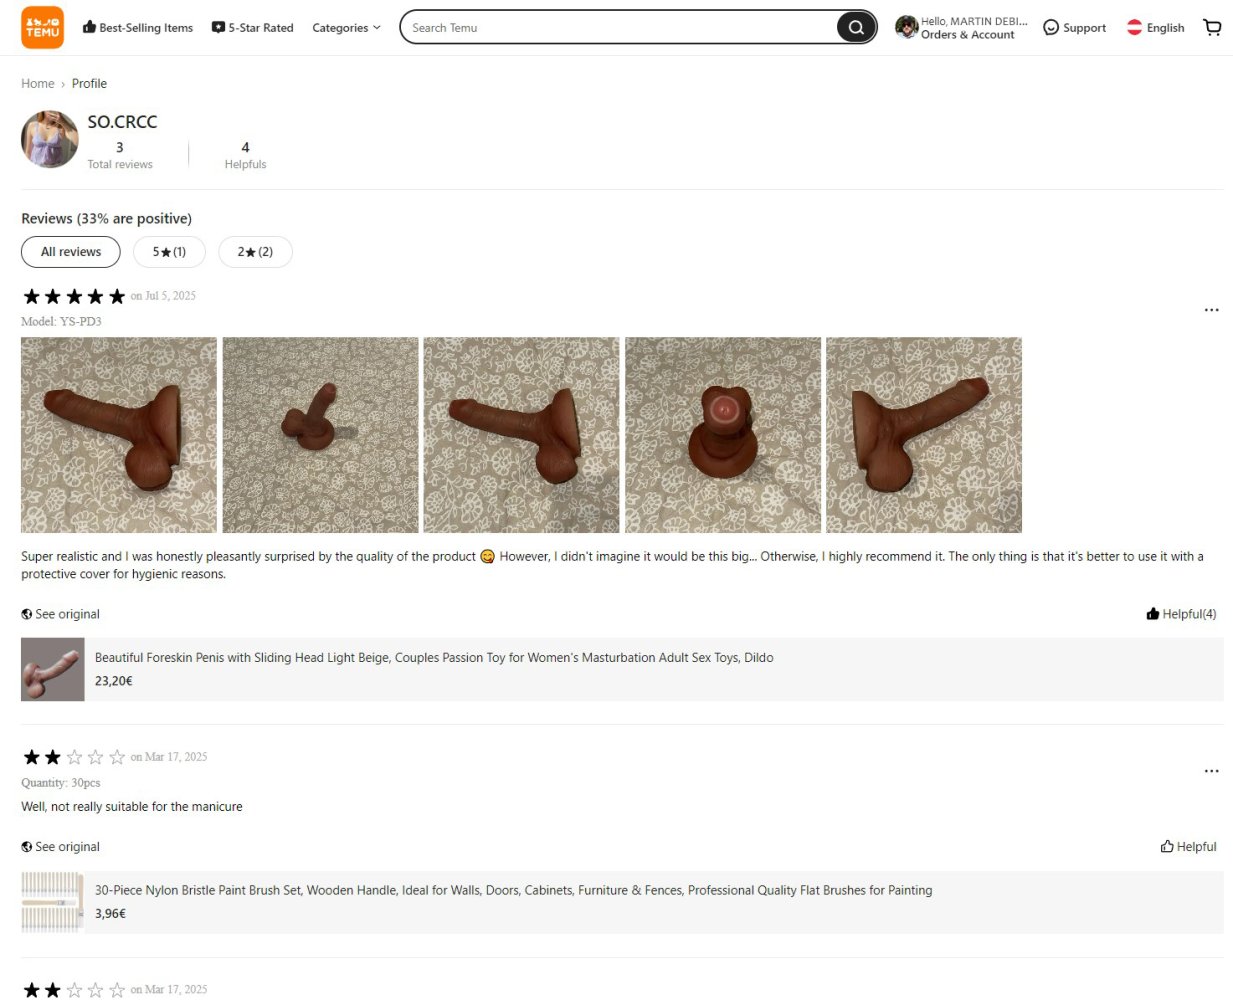Image resolution: width=1233 pixels, height=1000 pixels.
Task: Click the '3 Total reviews' stat
Action: tap(120, 155)
